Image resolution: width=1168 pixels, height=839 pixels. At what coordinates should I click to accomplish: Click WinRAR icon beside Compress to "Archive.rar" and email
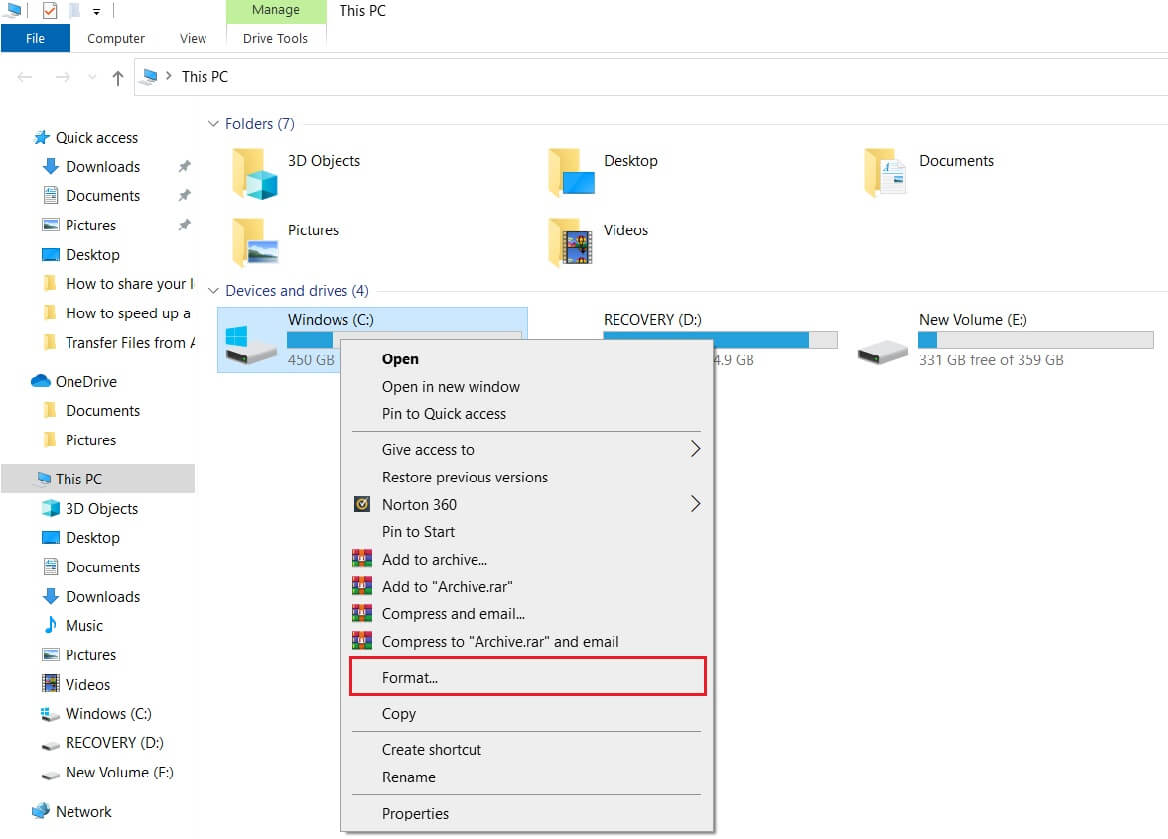(x=362, y=641)
